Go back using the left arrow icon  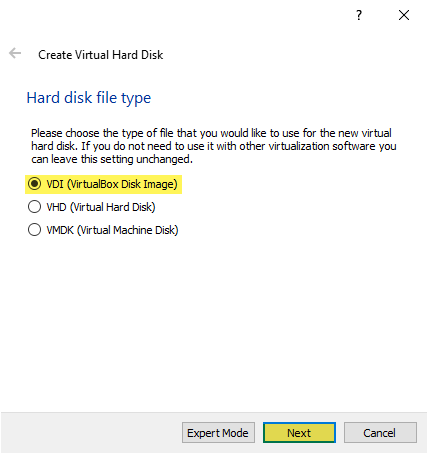click(x=15, y=53)
